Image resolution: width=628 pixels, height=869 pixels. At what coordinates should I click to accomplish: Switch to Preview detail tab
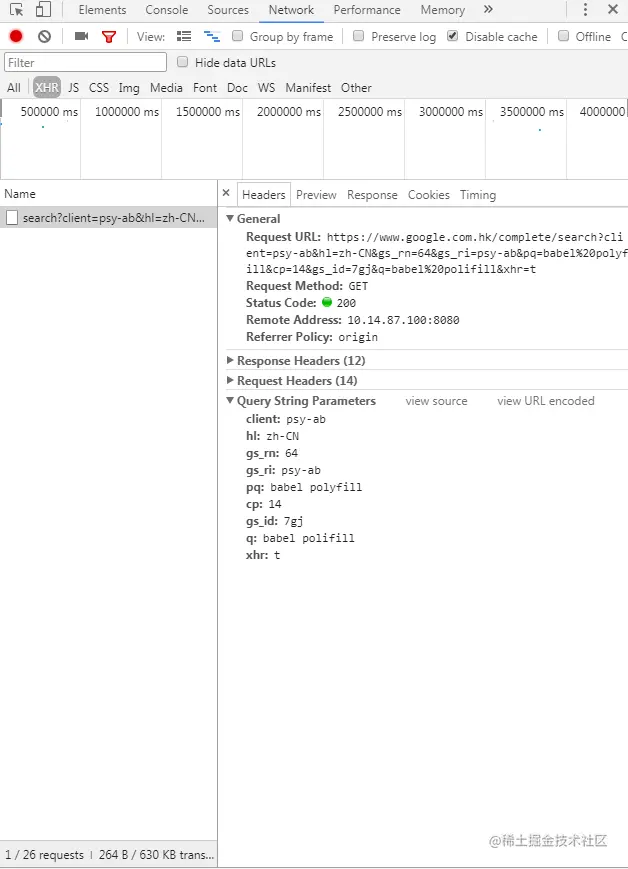click(x=316, y=195)
